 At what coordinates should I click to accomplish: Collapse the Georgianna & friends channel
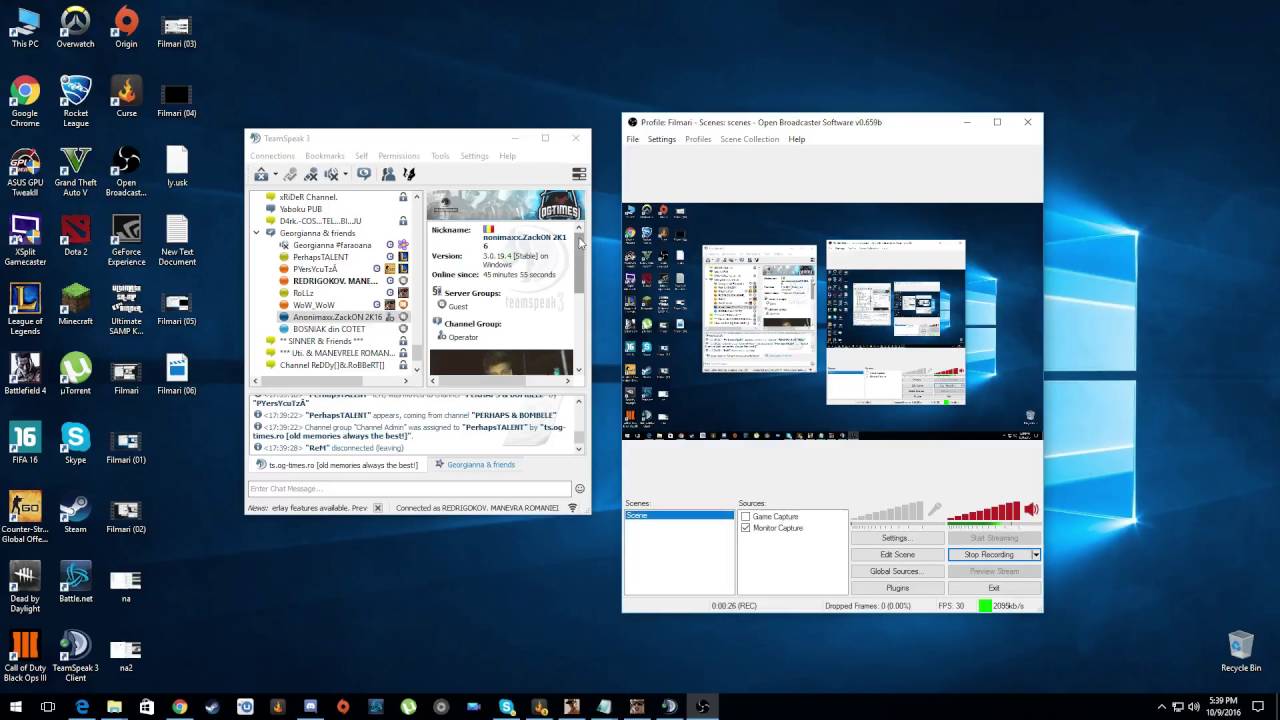tap(257, 233)
